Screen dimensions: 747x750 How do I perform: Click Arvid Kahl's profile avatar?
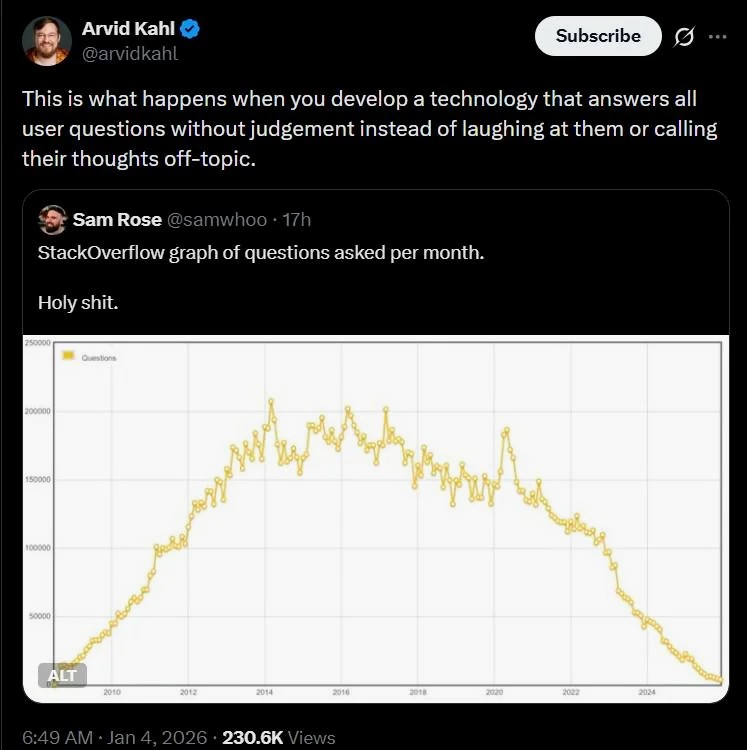point(47,41)
